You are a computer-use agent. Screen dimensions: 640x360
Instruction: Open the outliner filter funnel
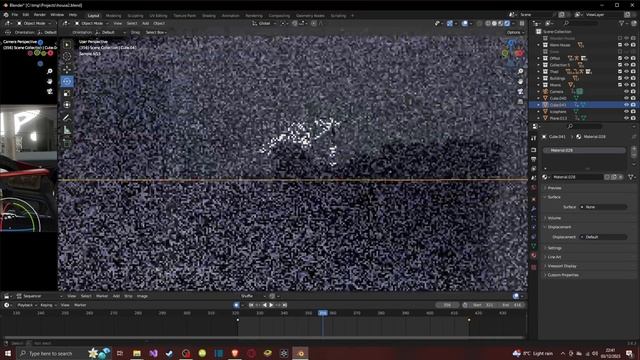(x=622, y=23)
